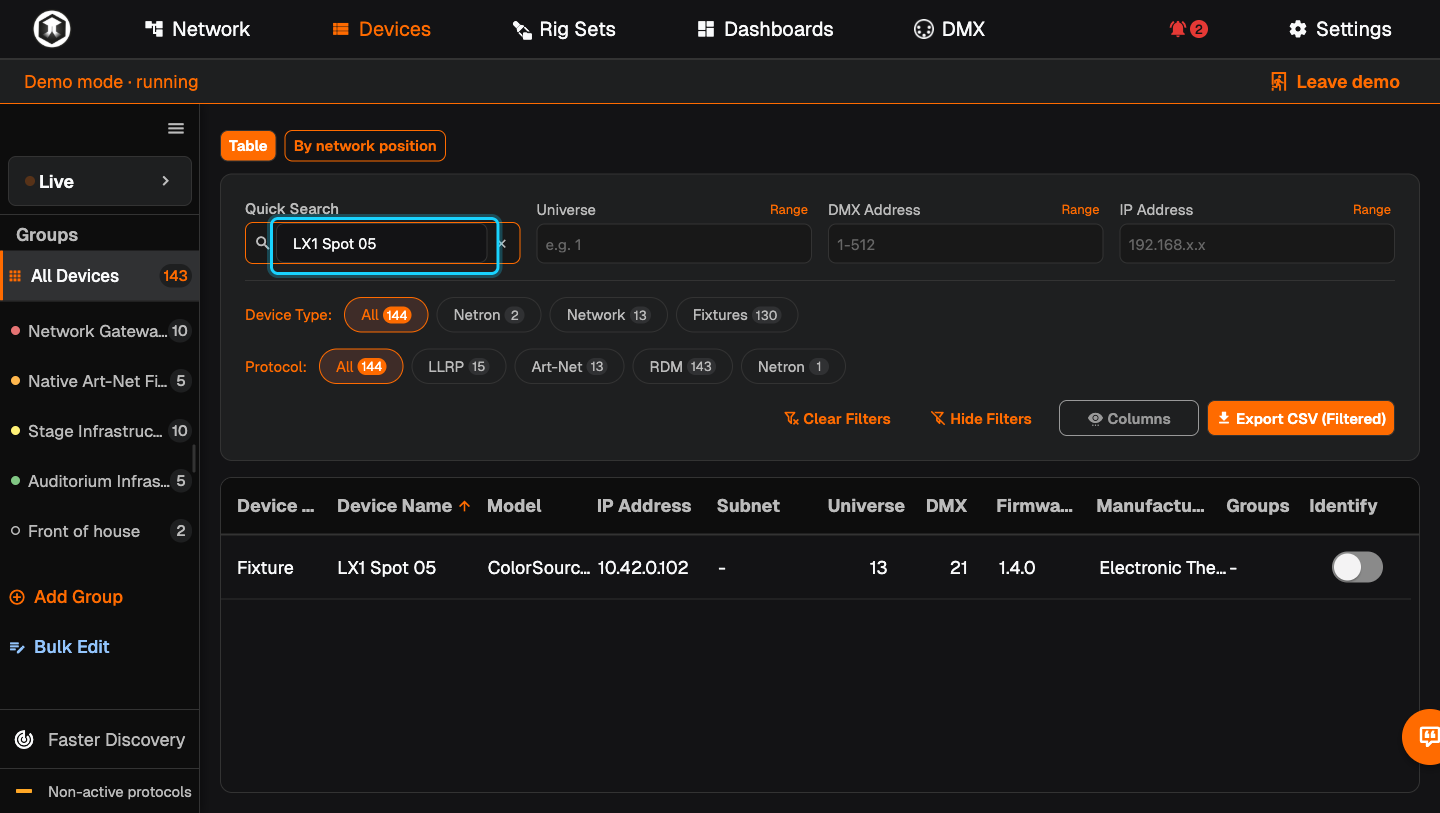
Task: Click Clear Filters
Action: point(838,419)
